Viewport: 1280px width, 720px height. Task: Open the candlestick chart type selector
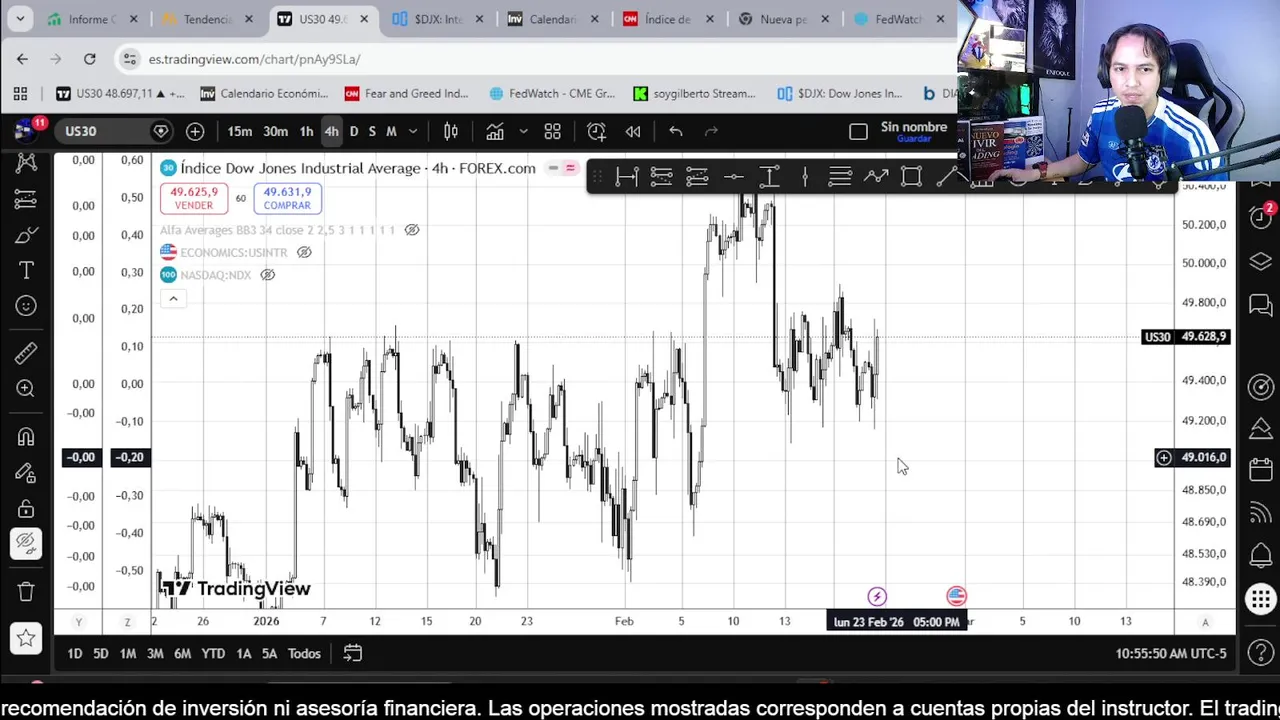coord(451,131)
